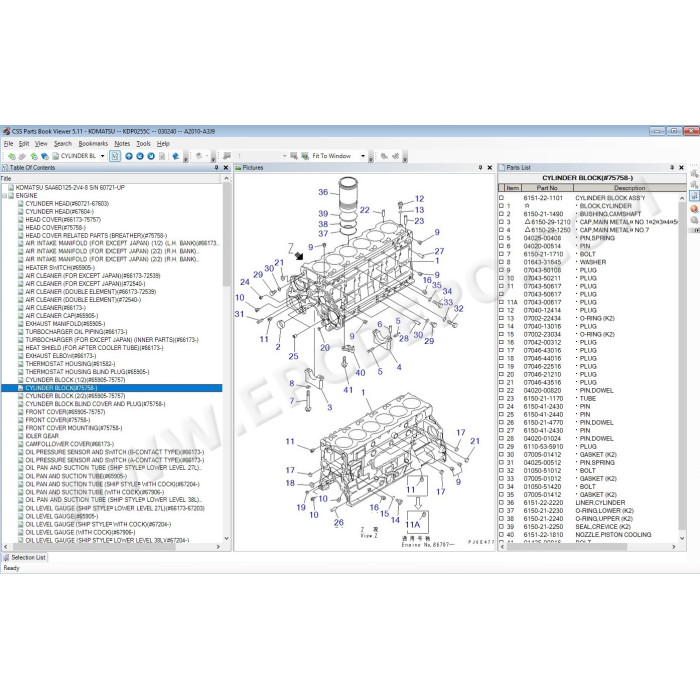Click the Part No column header
700x700 pixels.
(547, 188)
